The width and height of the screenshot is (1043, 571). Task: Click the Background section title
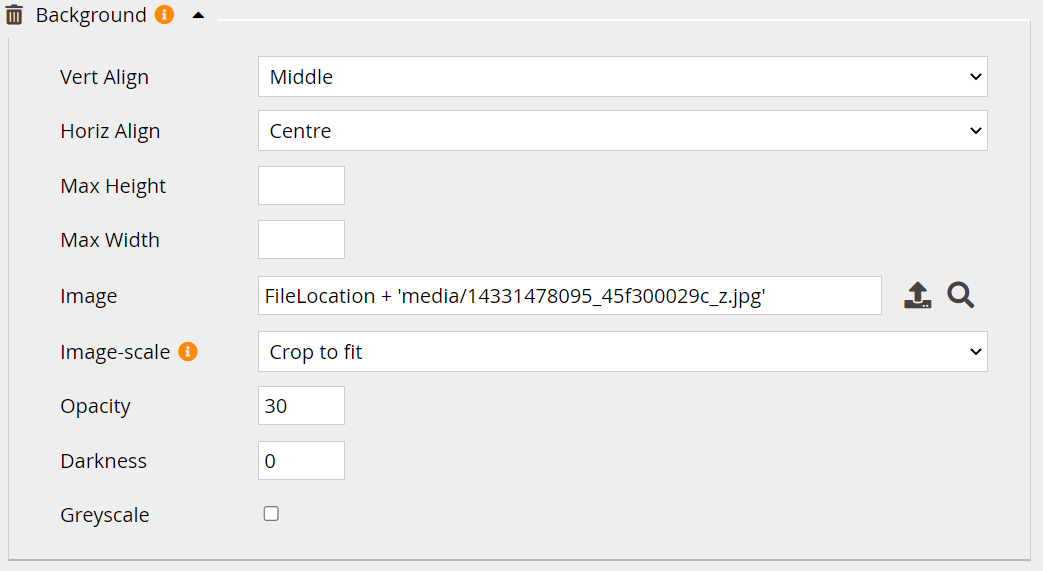tap(91, 16)
